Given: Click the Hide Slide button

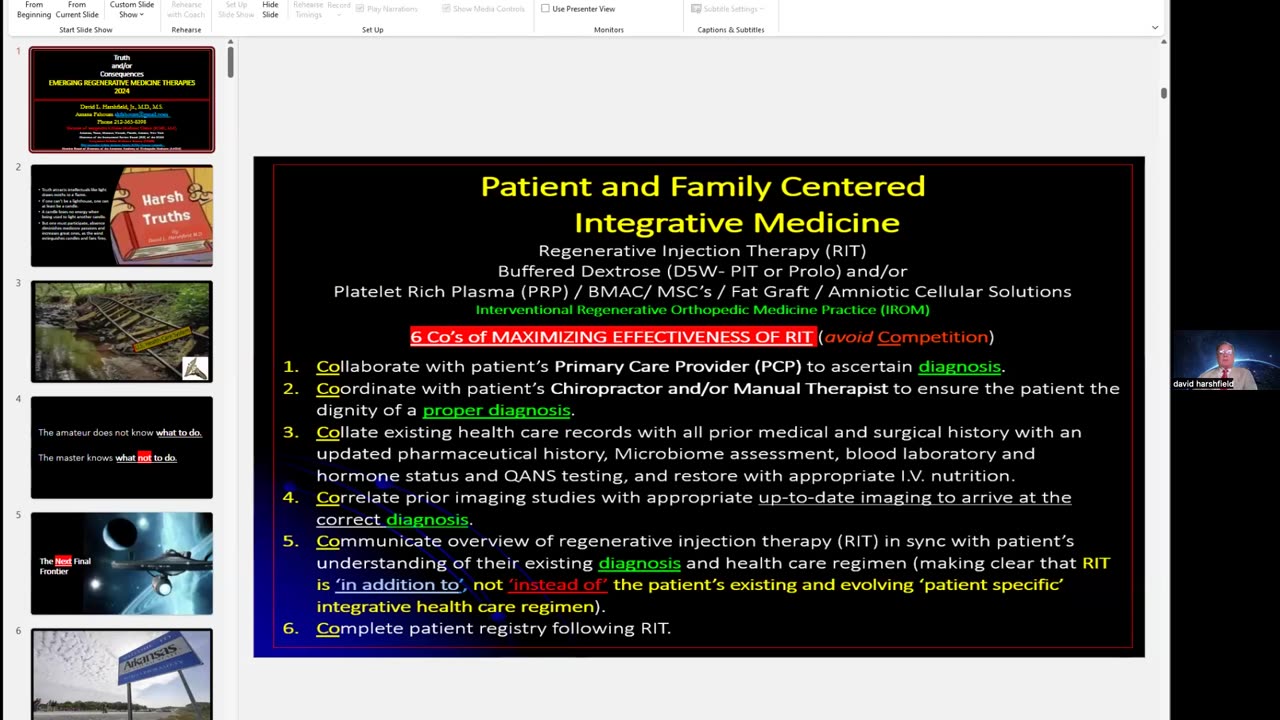Looking at the screenshot, I should (270, 10).
